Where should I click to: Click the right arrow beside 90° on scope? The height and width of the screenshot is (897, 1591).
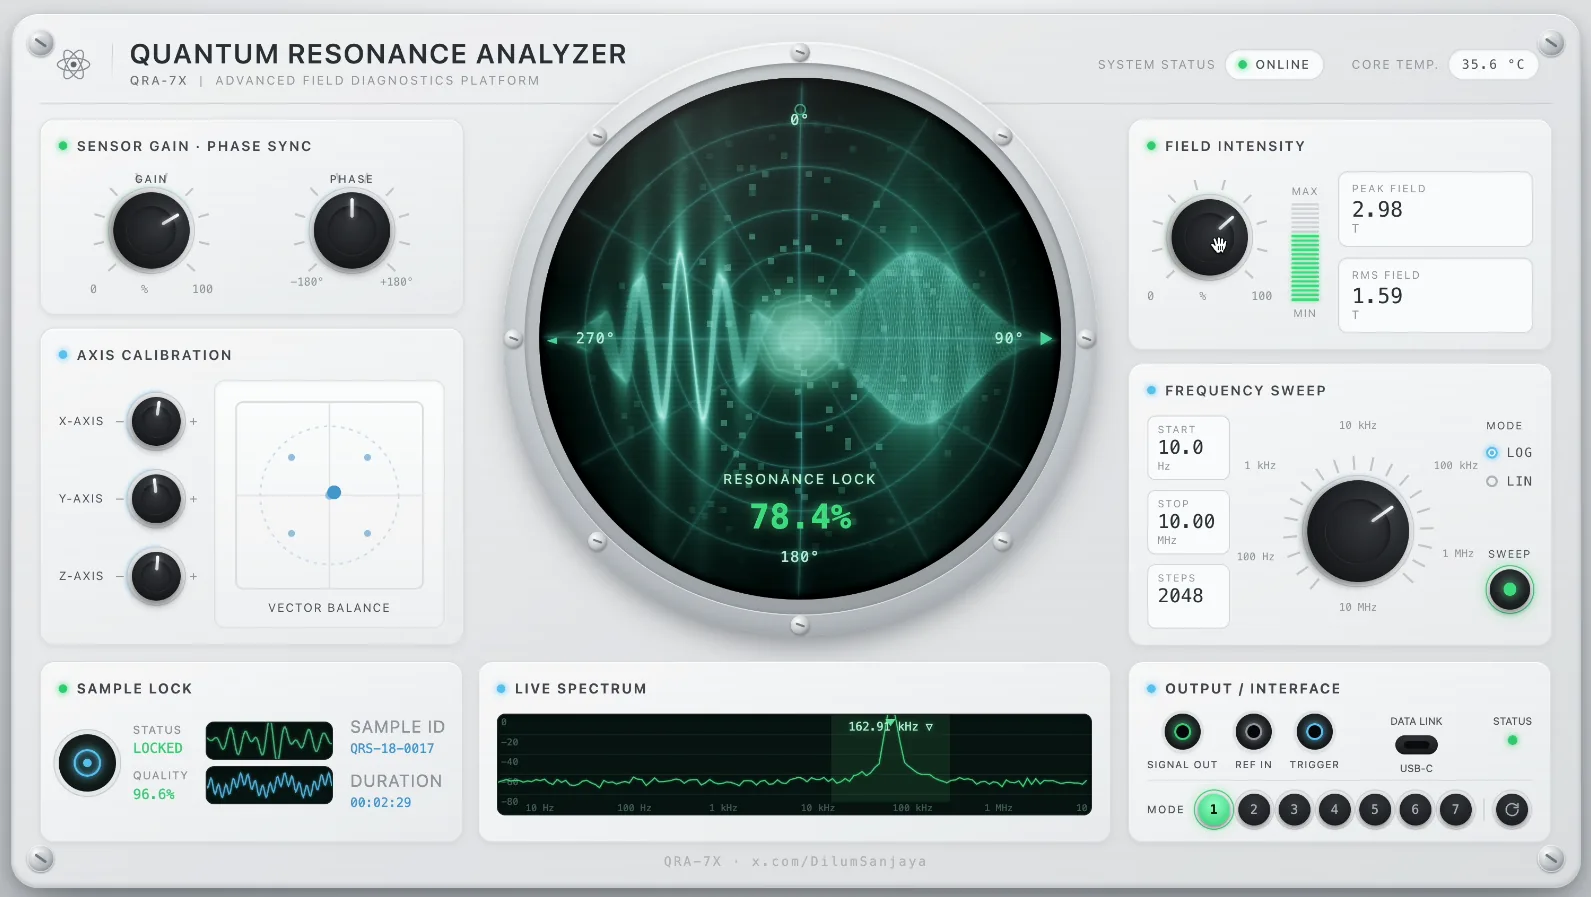pyautogui.click(x=1046, y=339)
